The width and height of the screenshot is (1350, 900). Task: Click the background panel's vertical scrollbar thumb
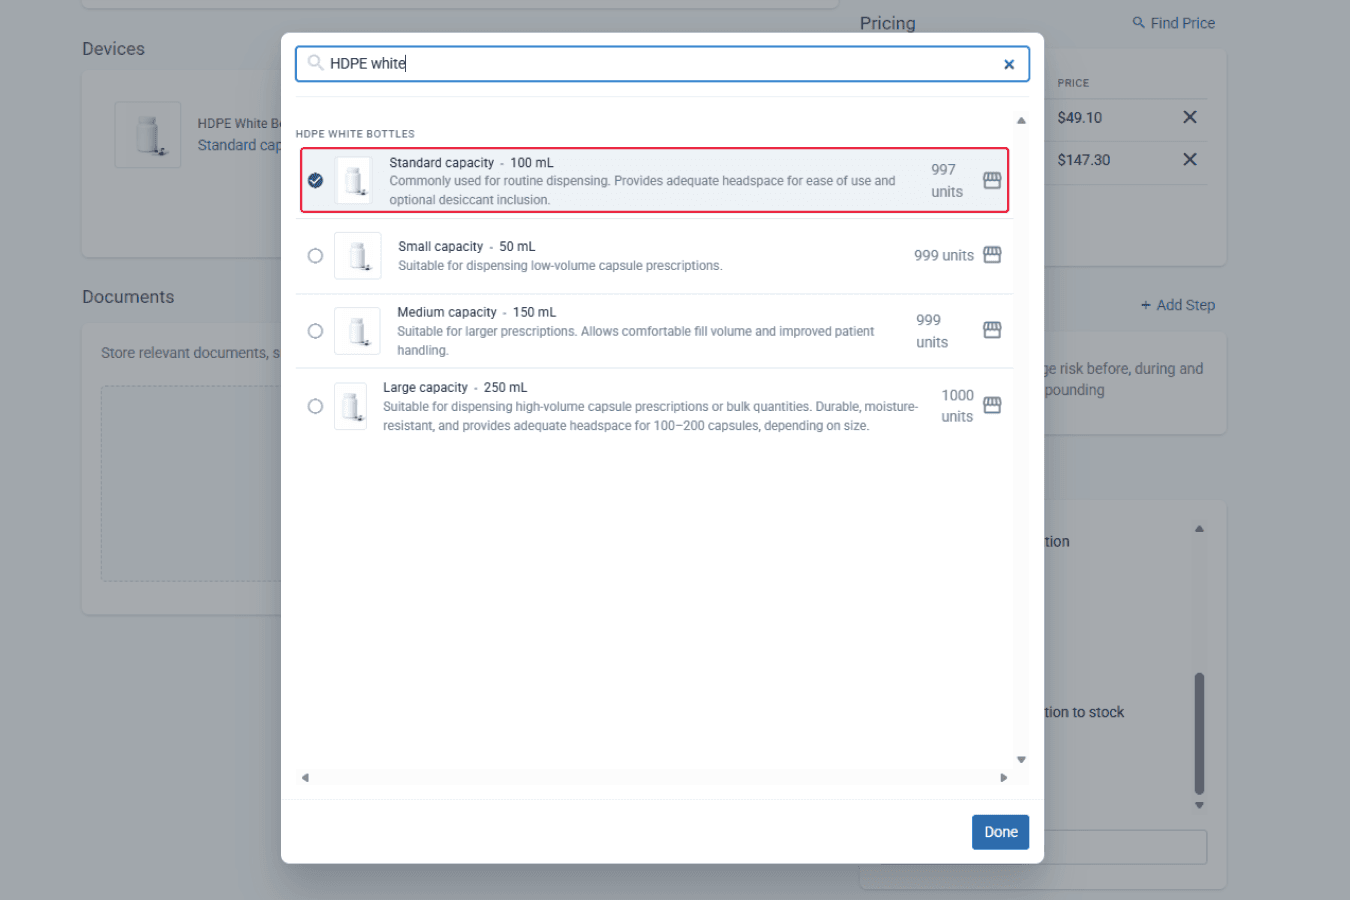point(1199,733)
